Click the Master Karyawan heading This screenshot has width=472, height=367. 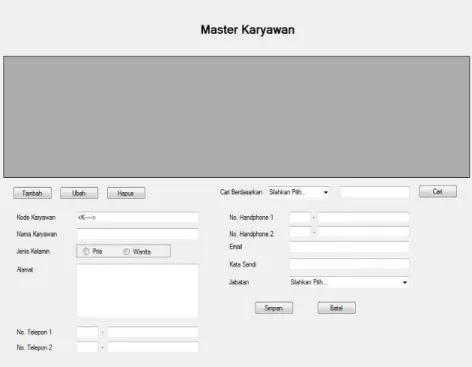coord(248,30)
